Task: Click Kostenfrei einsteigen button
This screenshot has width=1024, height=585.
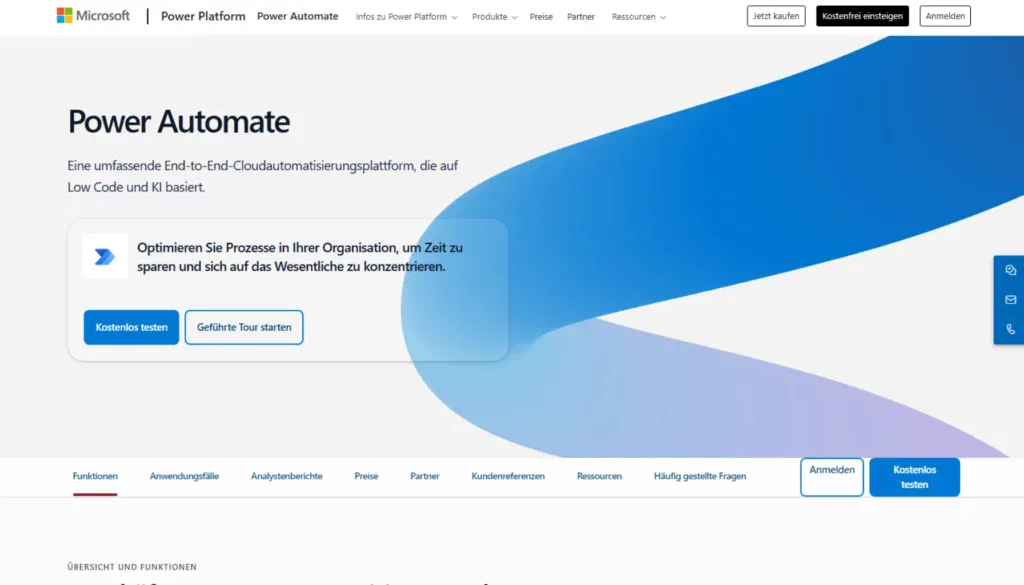Action: pos(862,16)
